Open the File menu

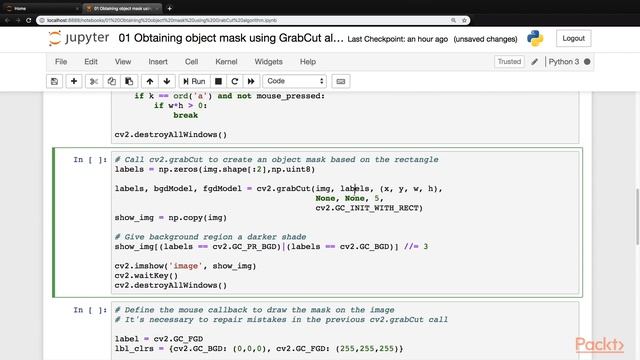click(x=61, y=62)
